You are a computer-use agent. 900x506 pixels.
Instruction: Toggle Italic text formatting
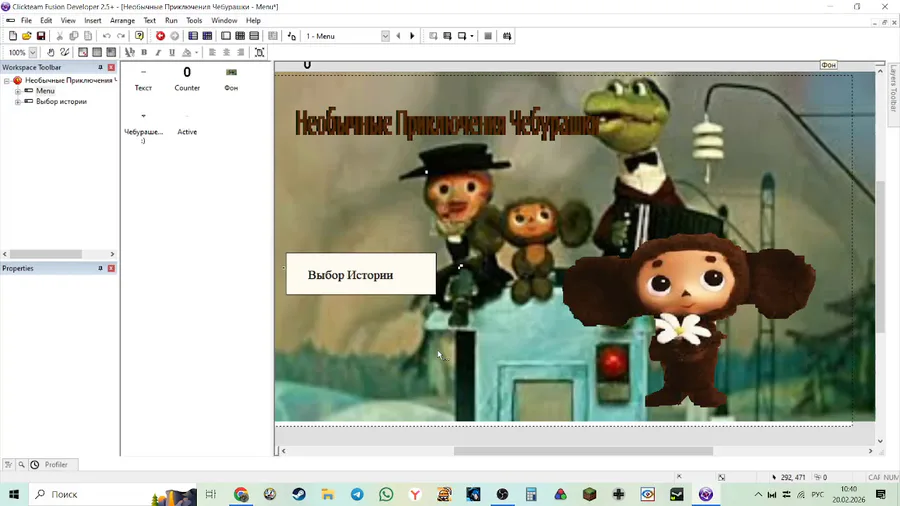(158, 53)
